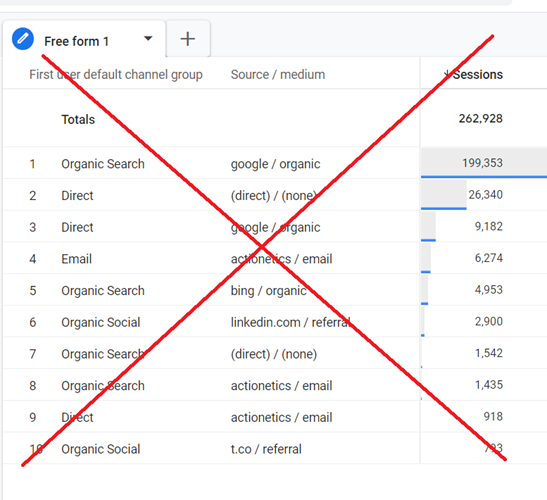
Task: Click the Totals label
Action: (78, 120)
